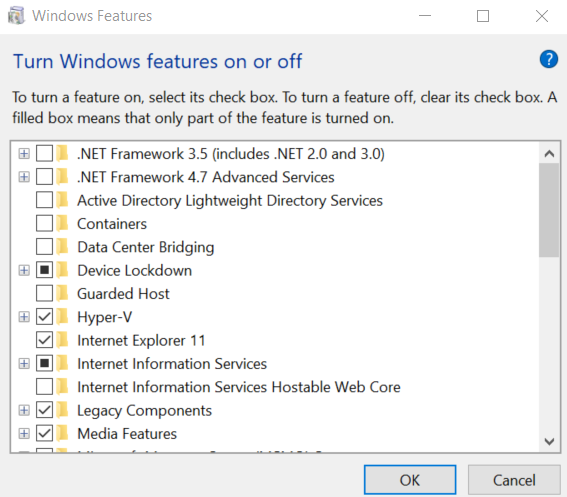Click folder icon beside IIS Hostable Web Core
This screenshot has width=567, height=497.
63,387
